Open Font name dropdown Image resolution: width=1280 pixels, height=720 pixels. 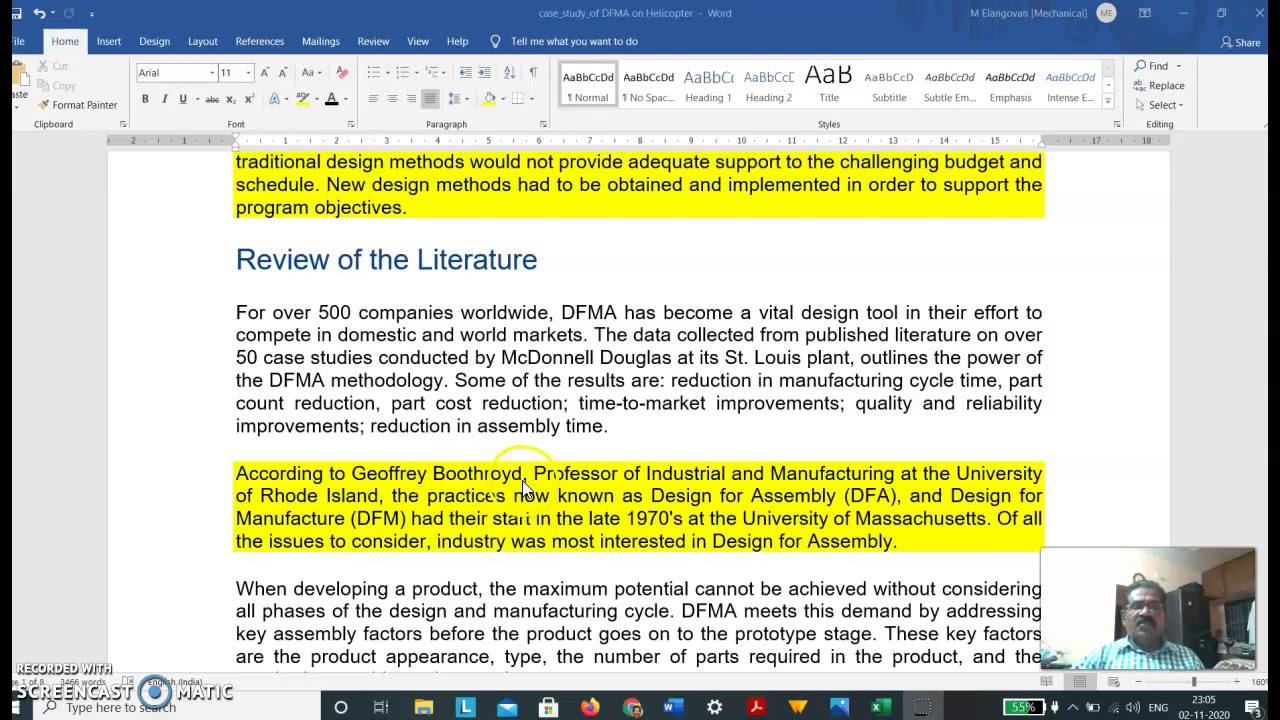click(x=212, y=73)
